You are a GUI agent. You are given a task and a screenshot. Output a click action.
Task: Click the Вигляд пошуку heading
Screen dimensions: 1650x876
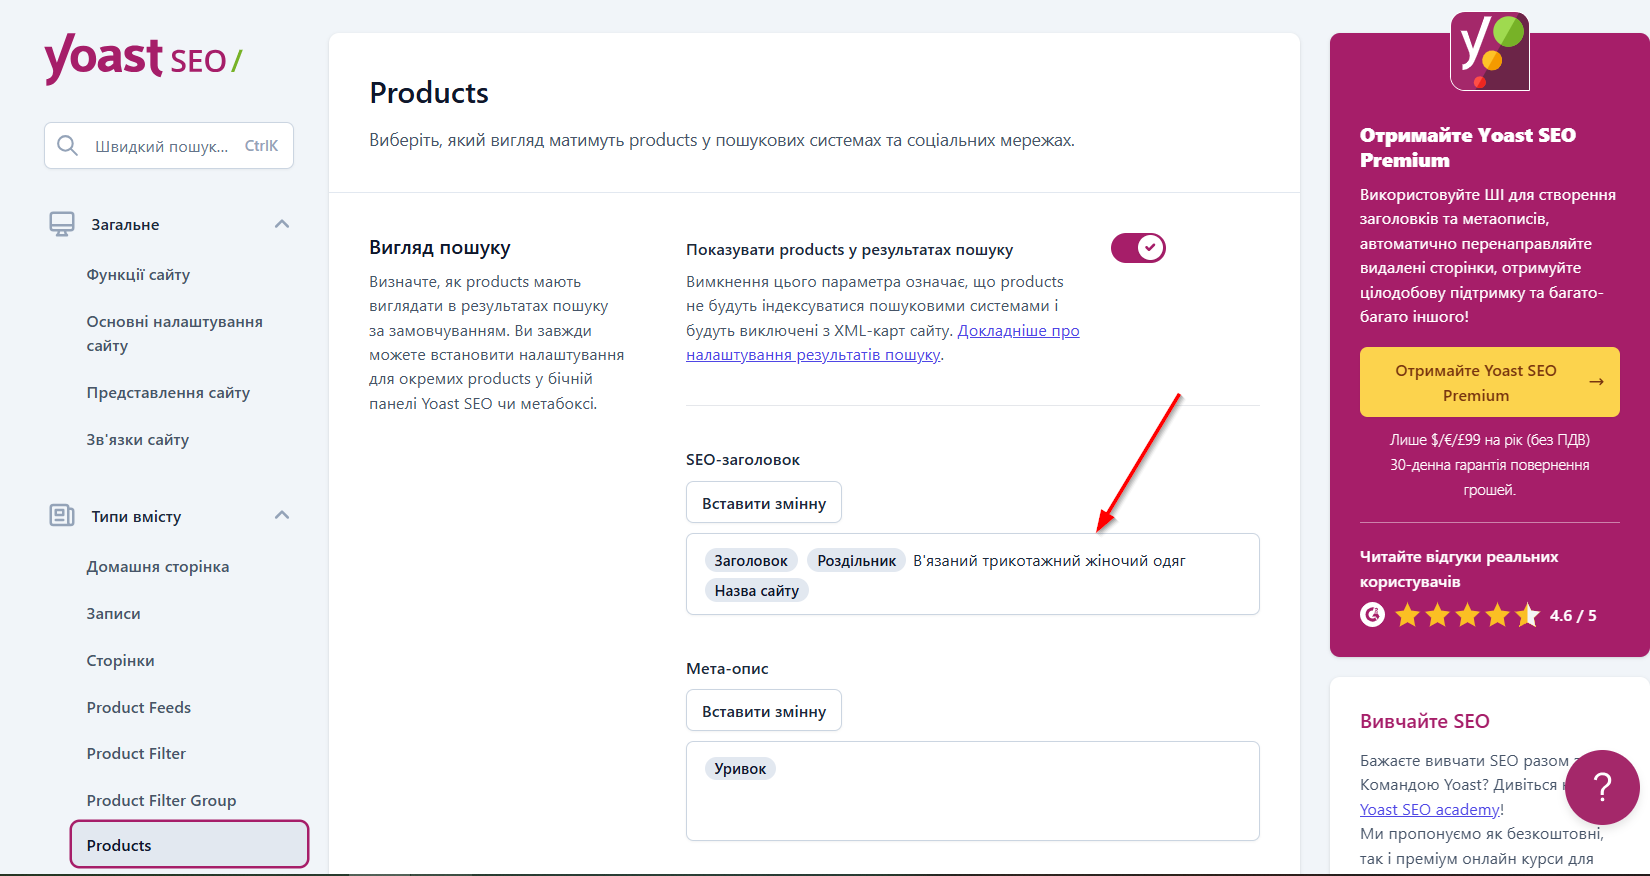pos(440,248)
